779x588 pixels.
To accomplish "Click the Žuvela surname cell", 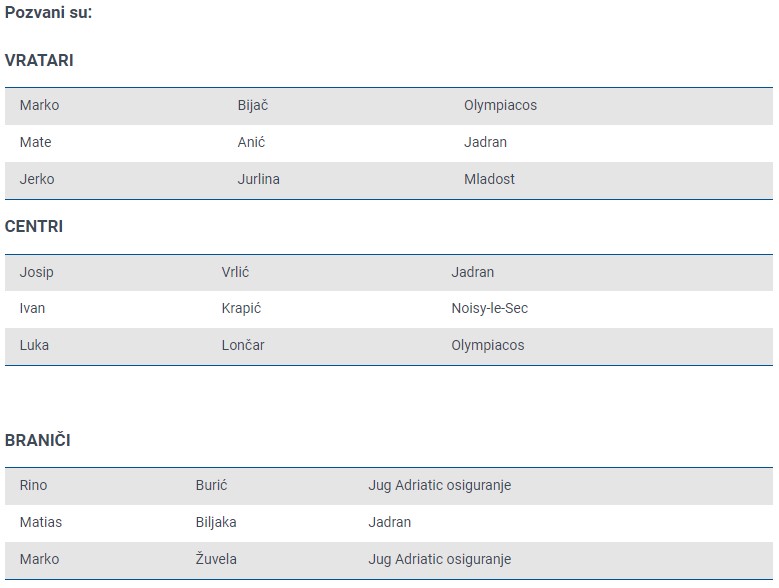I will (216, 559).
